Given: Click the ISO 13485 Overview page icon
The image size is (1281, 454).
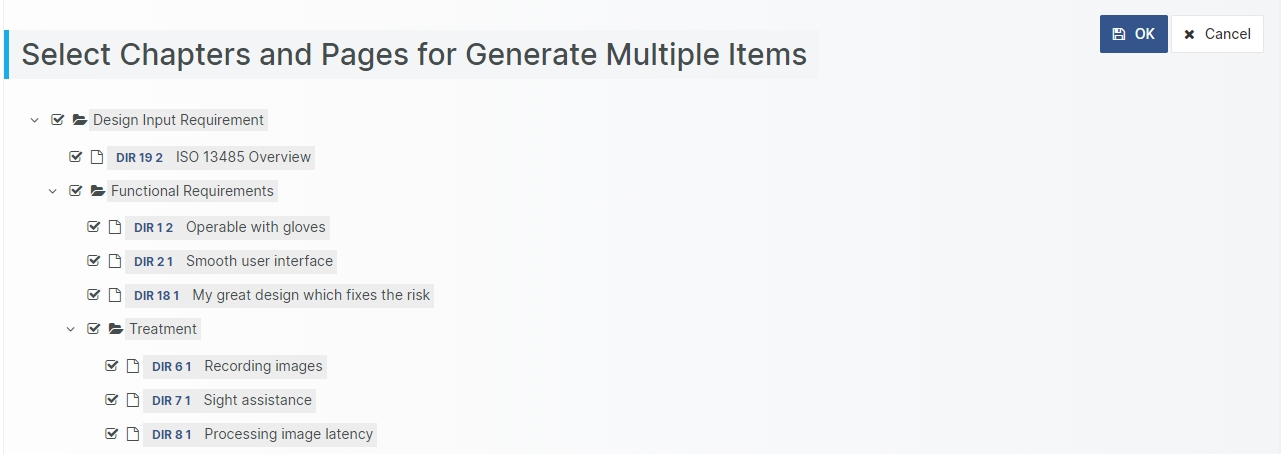Looking at the screenshot, I should pyautogui.click(x=97, y=157).
